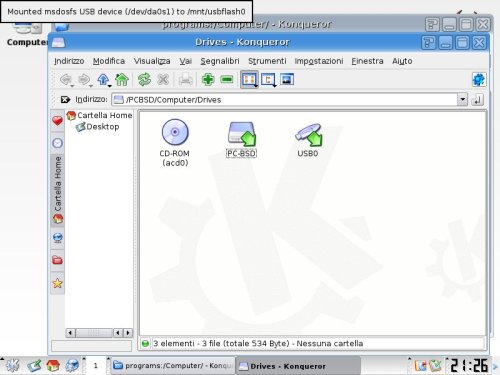Click the 21:26 taskbar clock

(x=469, y=365)
